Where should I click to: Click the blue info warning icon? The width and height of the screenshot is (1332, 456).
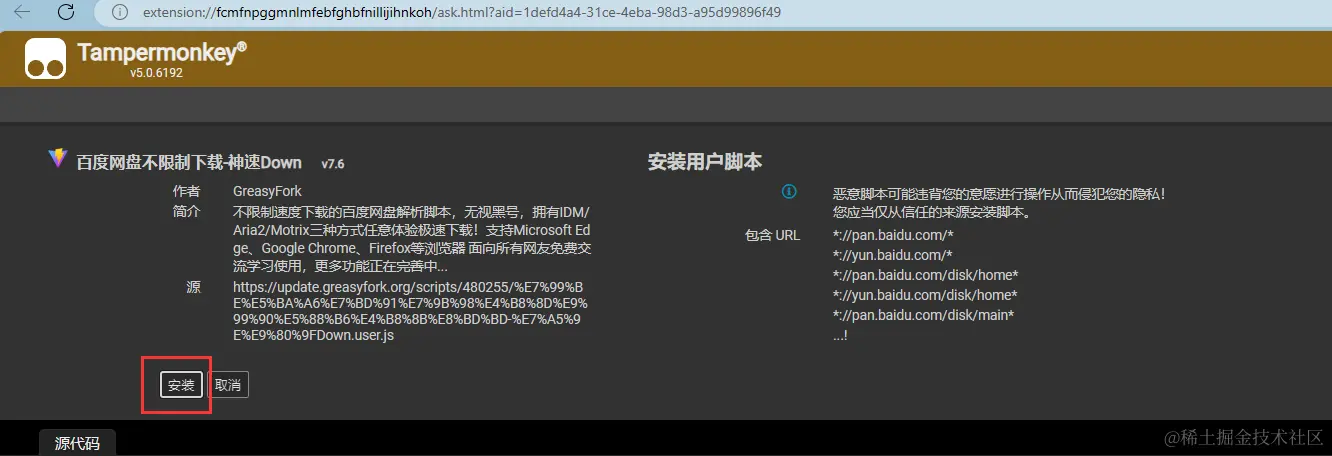pyautogui.click(x=789, y=191)
